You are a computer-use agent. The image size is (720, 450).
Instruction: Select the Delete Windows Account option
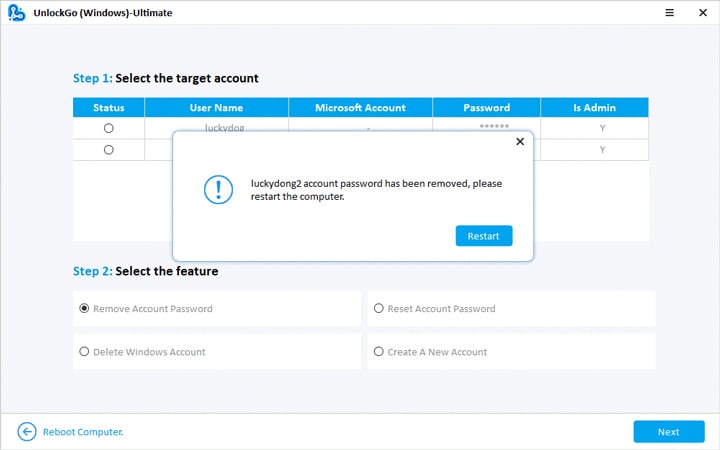[x=84, y=352]
